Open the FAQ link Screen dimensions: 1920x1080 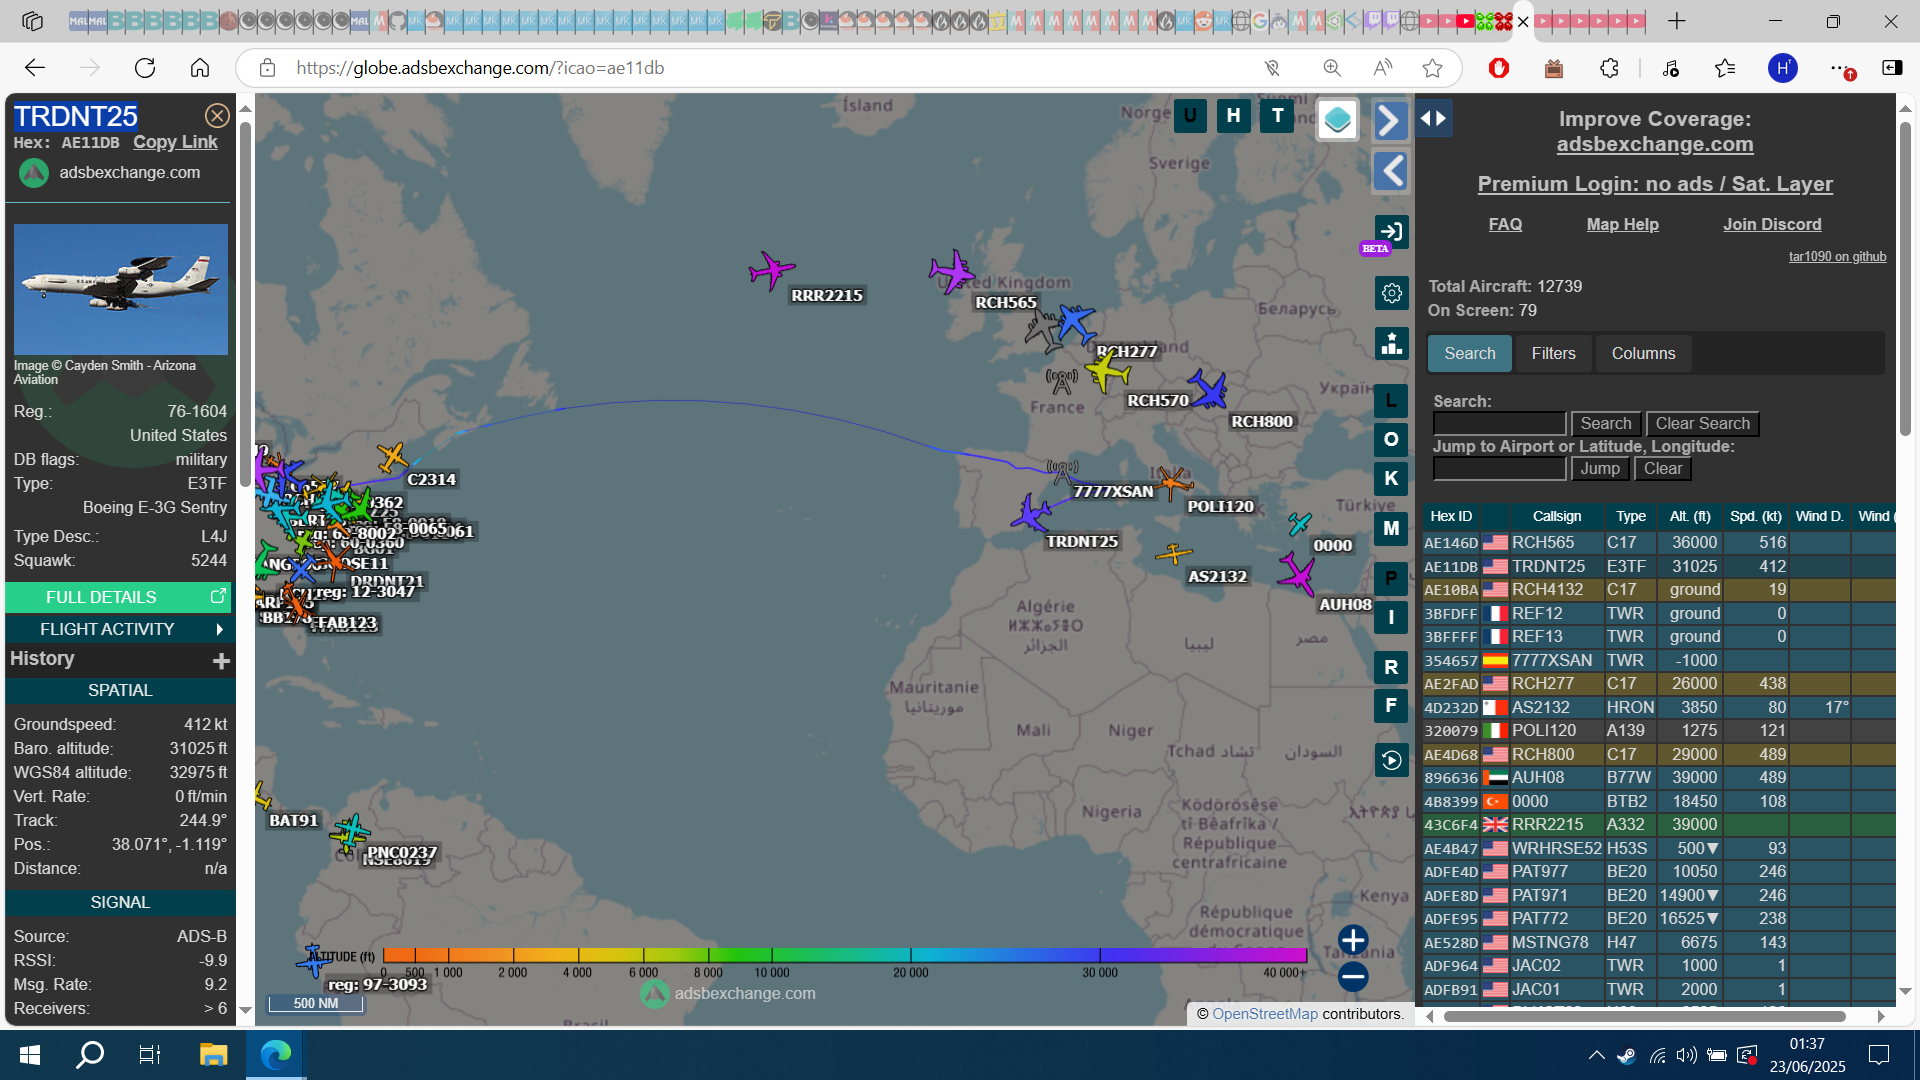click(1505, 225)
